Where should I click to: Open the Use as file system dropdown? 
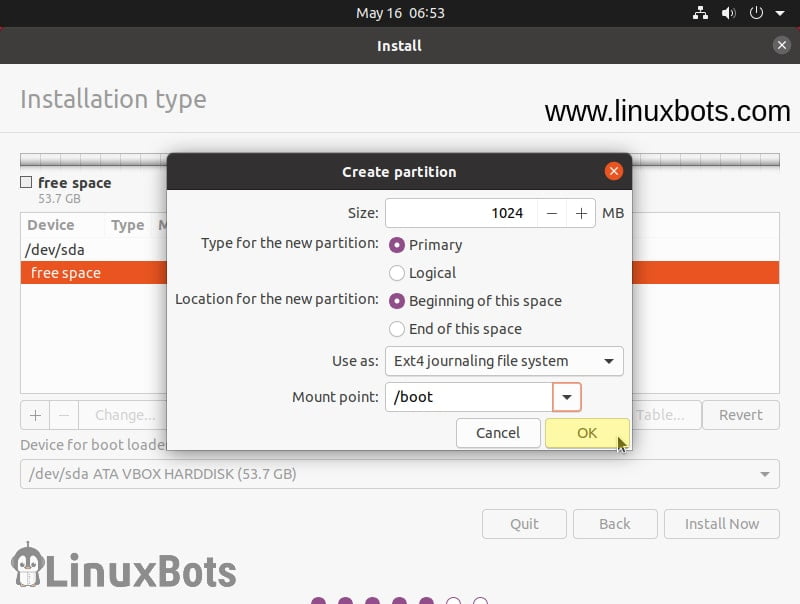504,361
